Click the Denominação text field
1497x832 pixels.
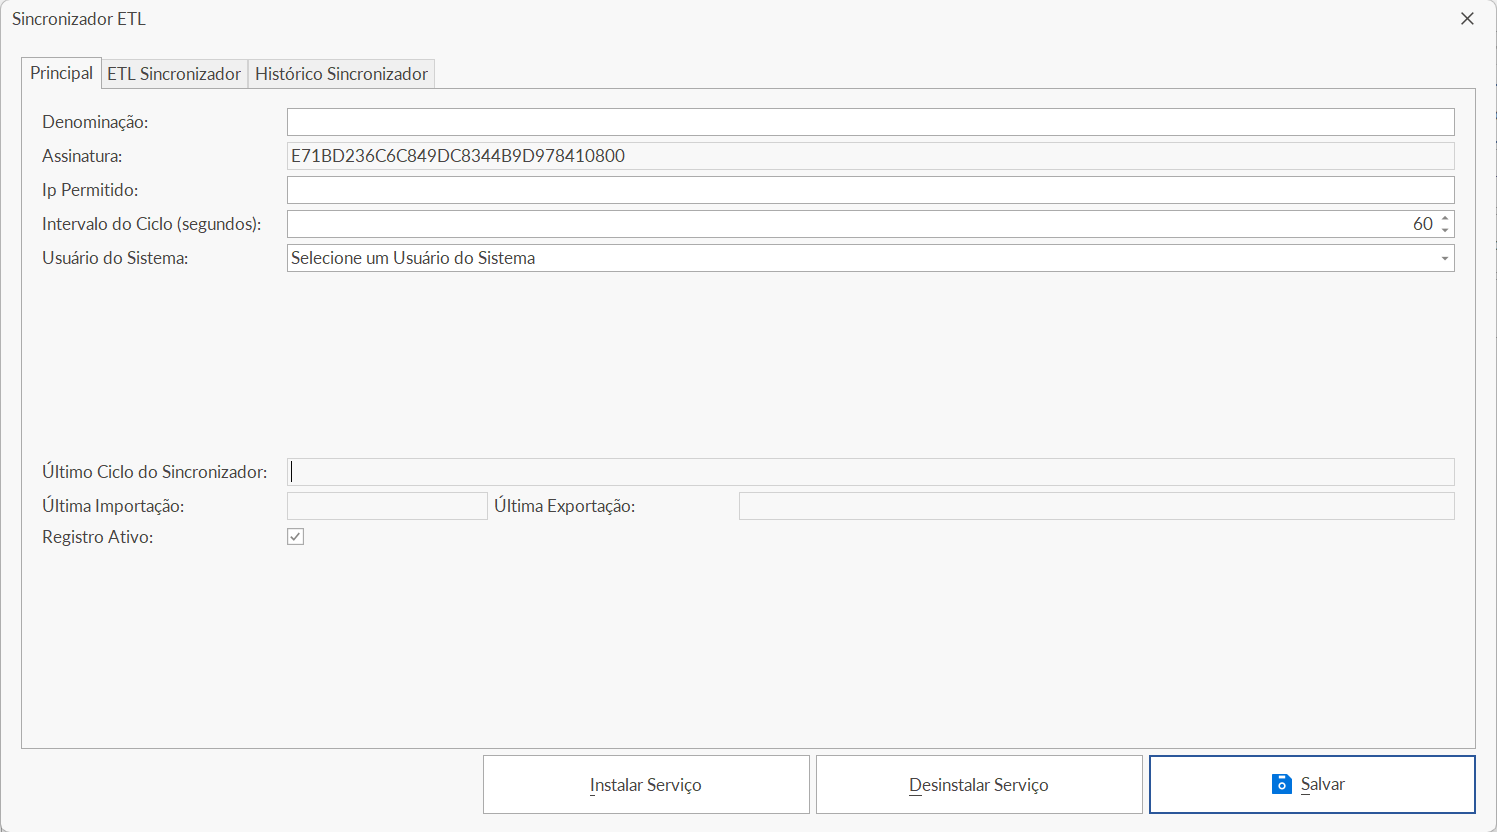[870, 122]
